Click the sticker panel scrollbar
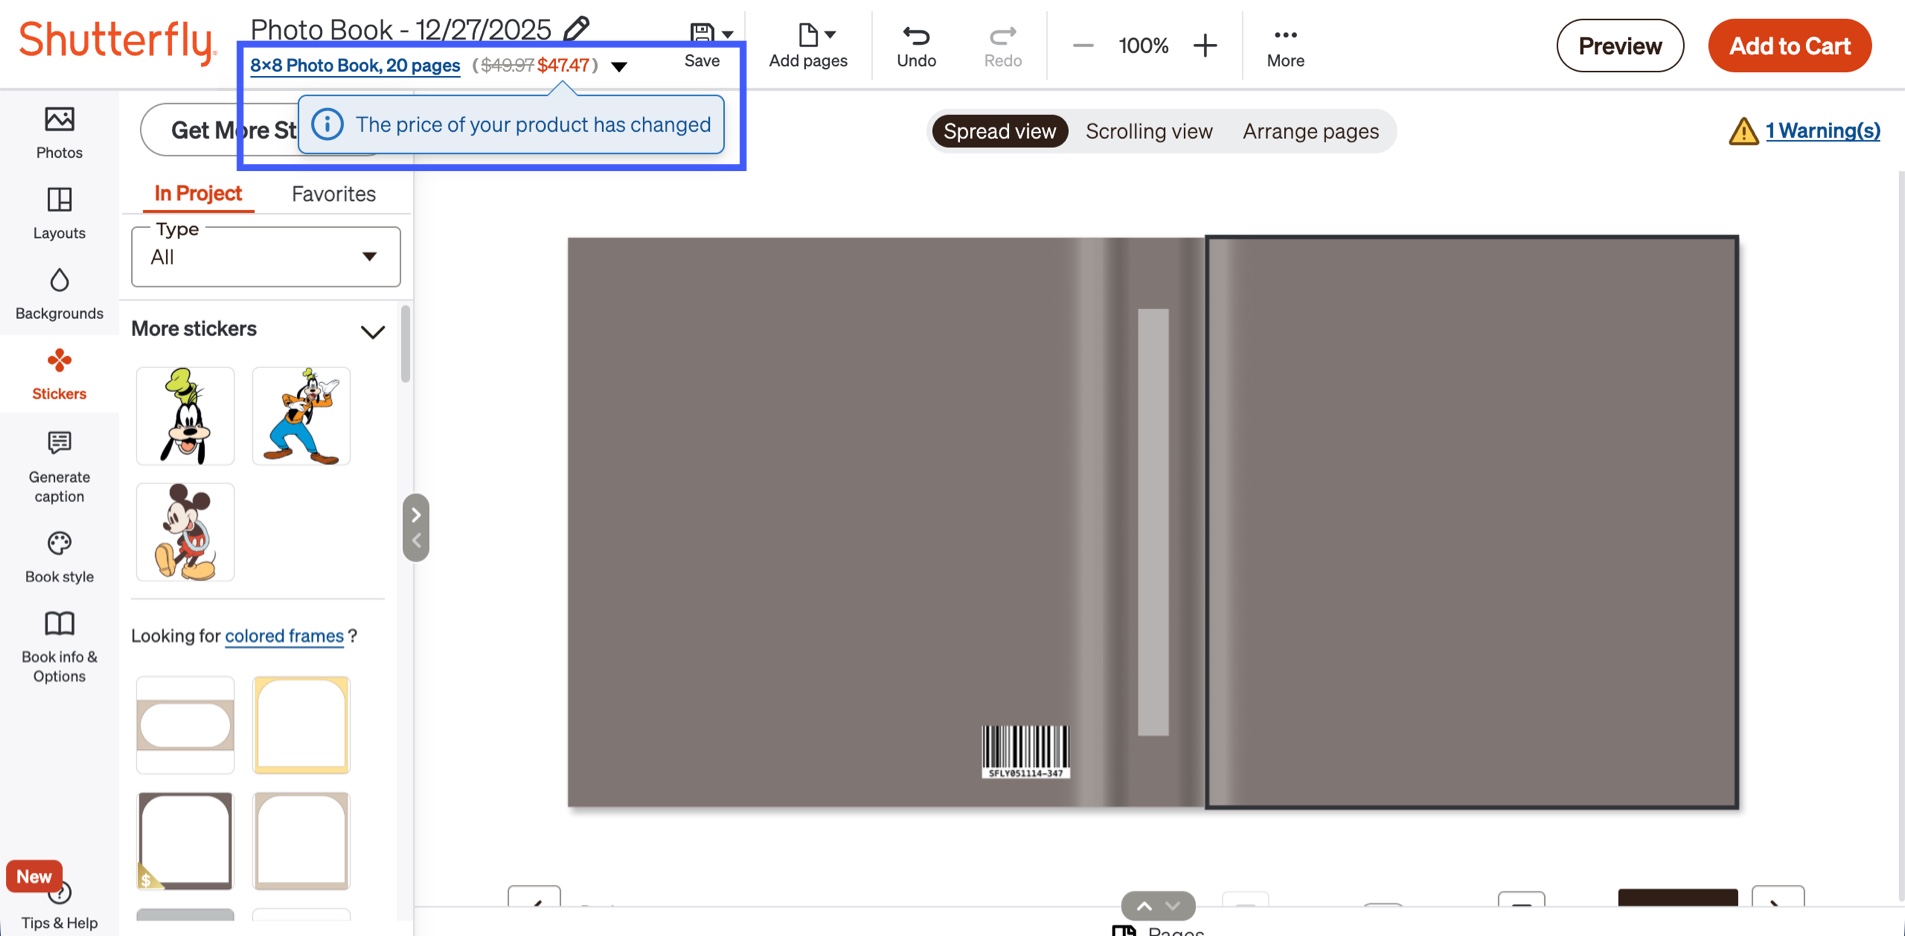Screen dimensions: 1905x936 point(405,344)
